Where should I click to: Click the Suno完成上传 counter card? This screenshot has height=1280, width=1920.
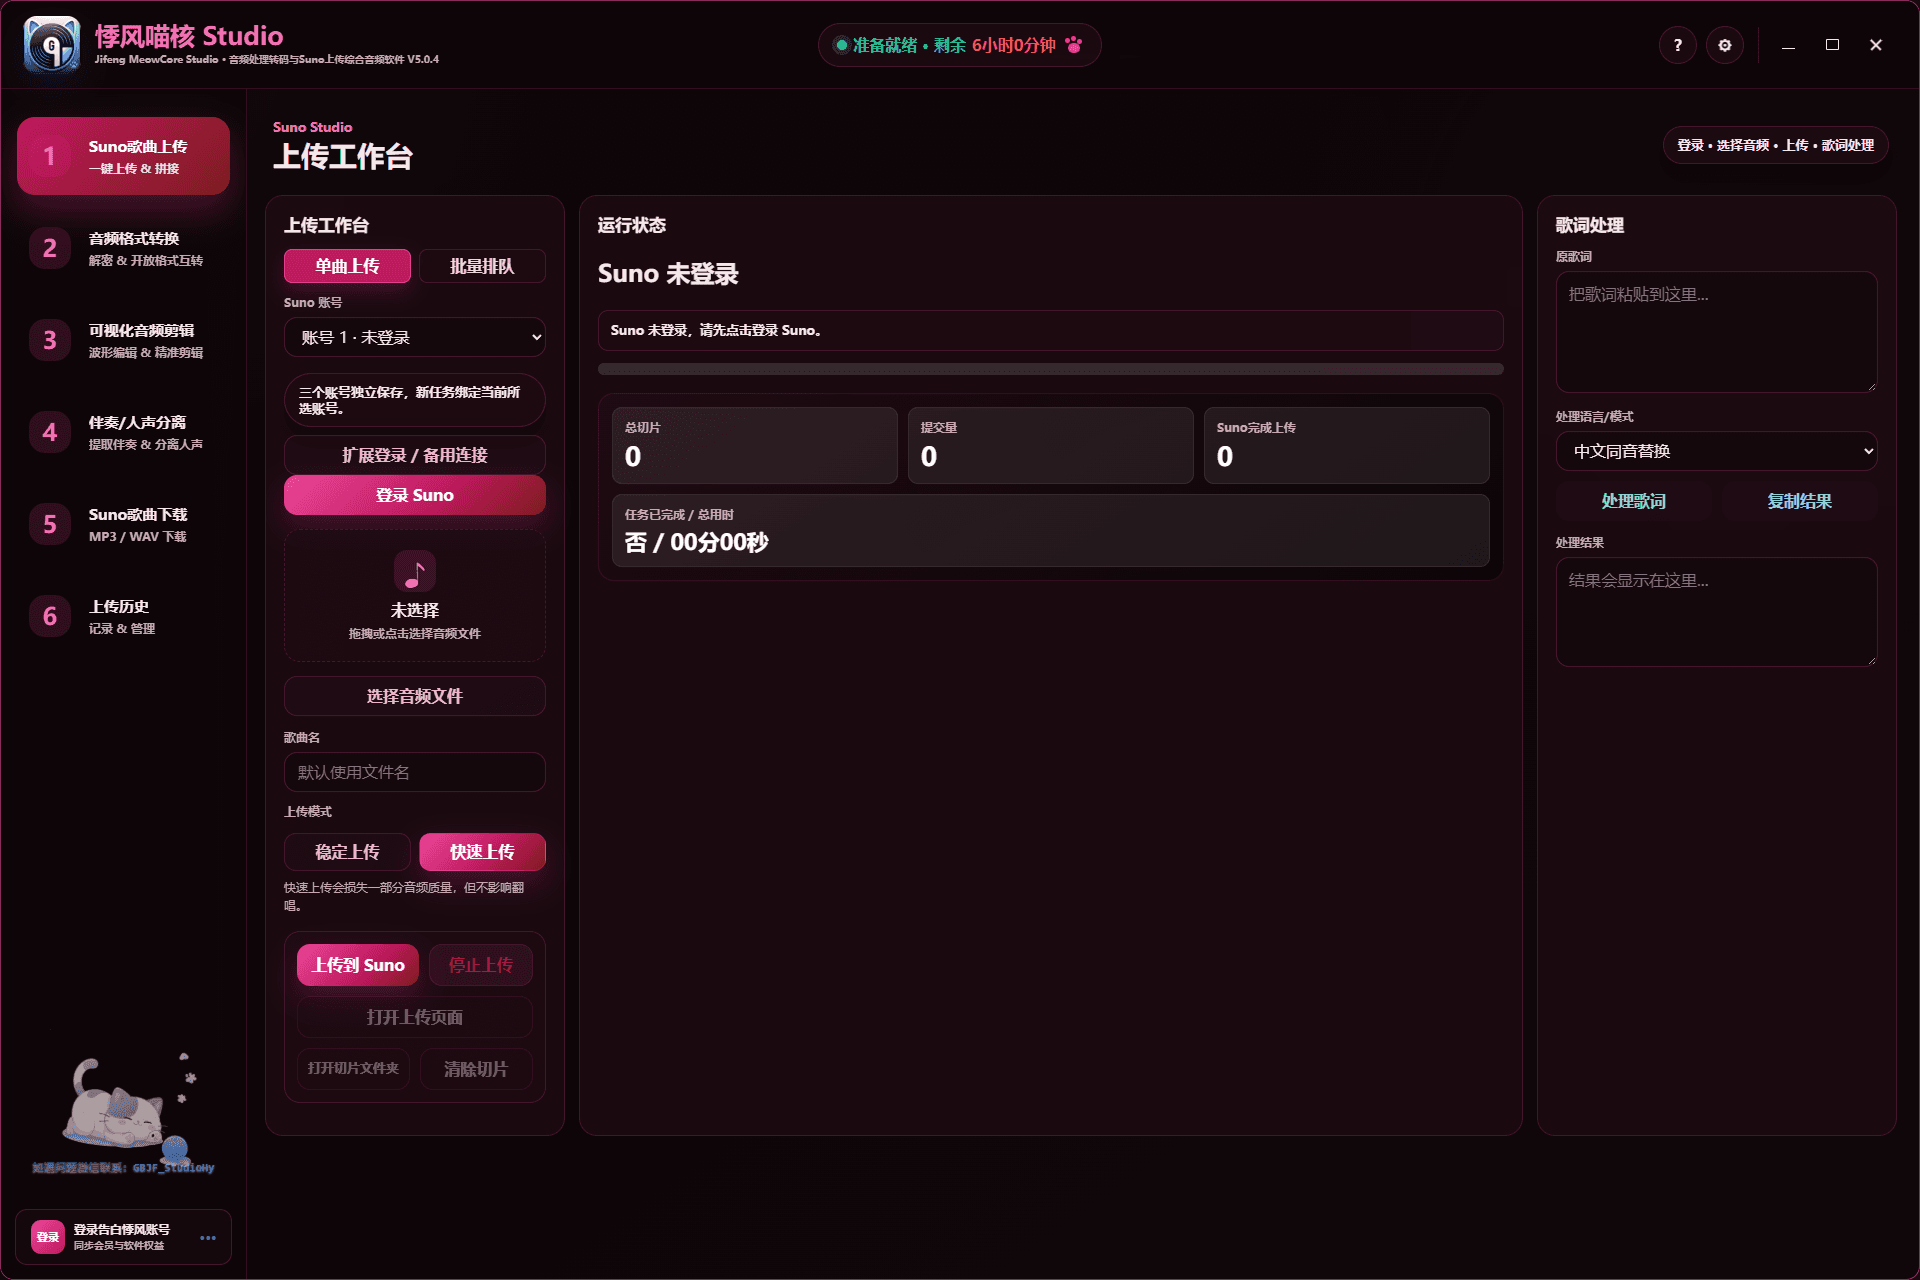pyautogui.click(x=1346, y=445)
